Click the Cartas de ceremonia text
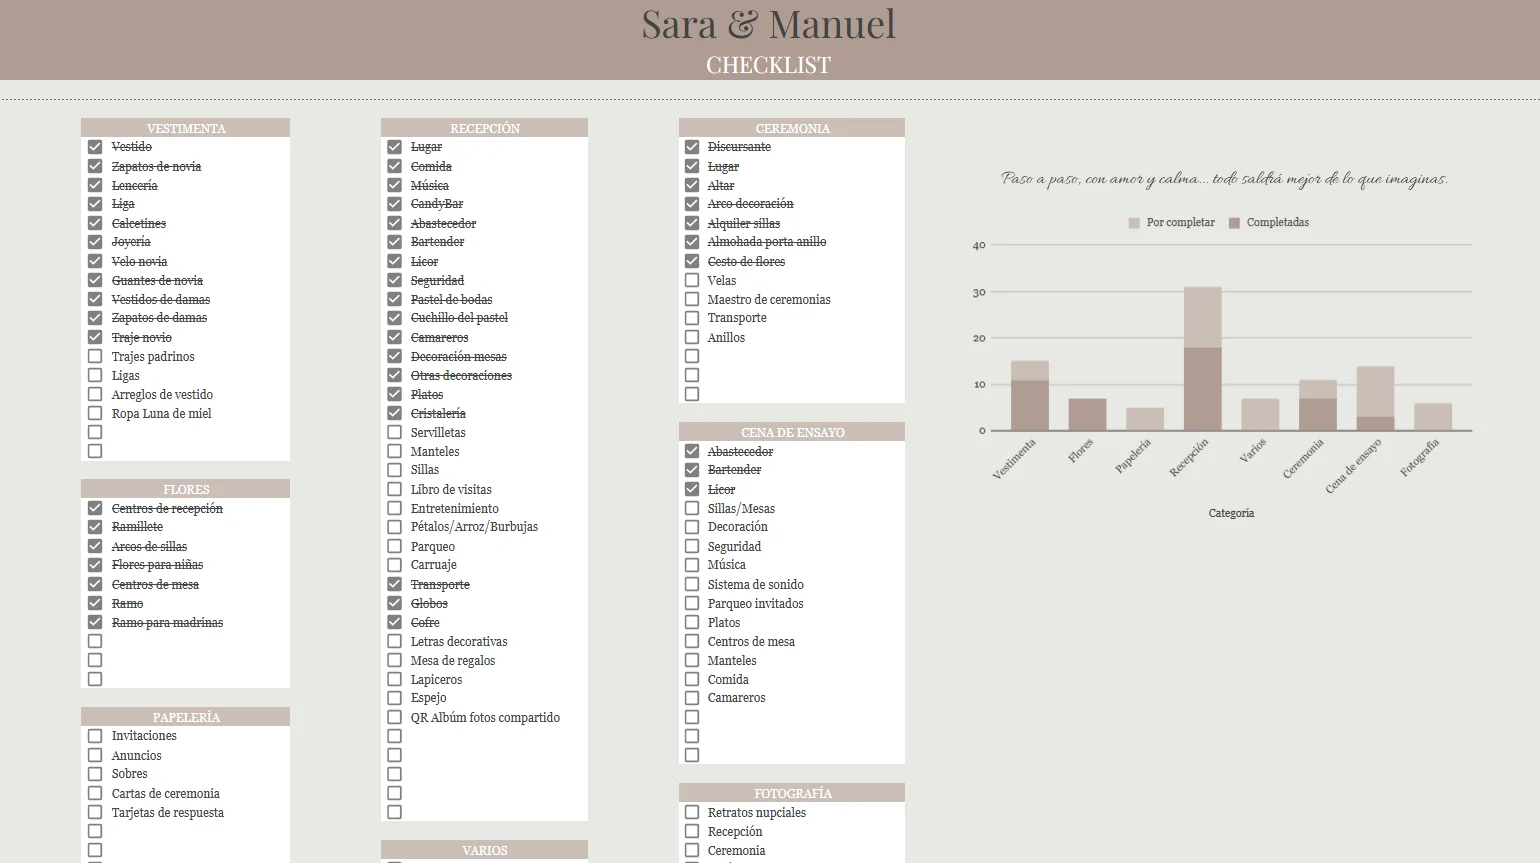 click(x=166, y=794)
